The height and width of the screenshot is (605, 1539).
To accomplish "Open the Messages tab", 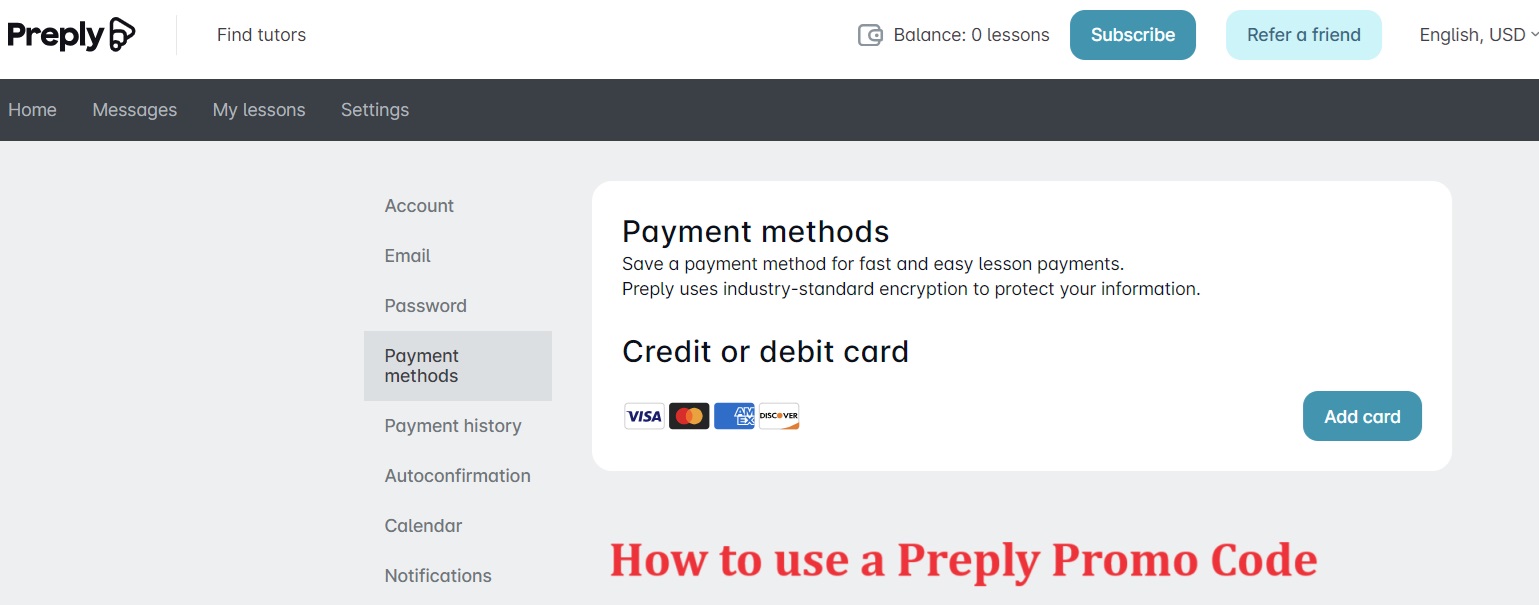I will tap(134, 110).
